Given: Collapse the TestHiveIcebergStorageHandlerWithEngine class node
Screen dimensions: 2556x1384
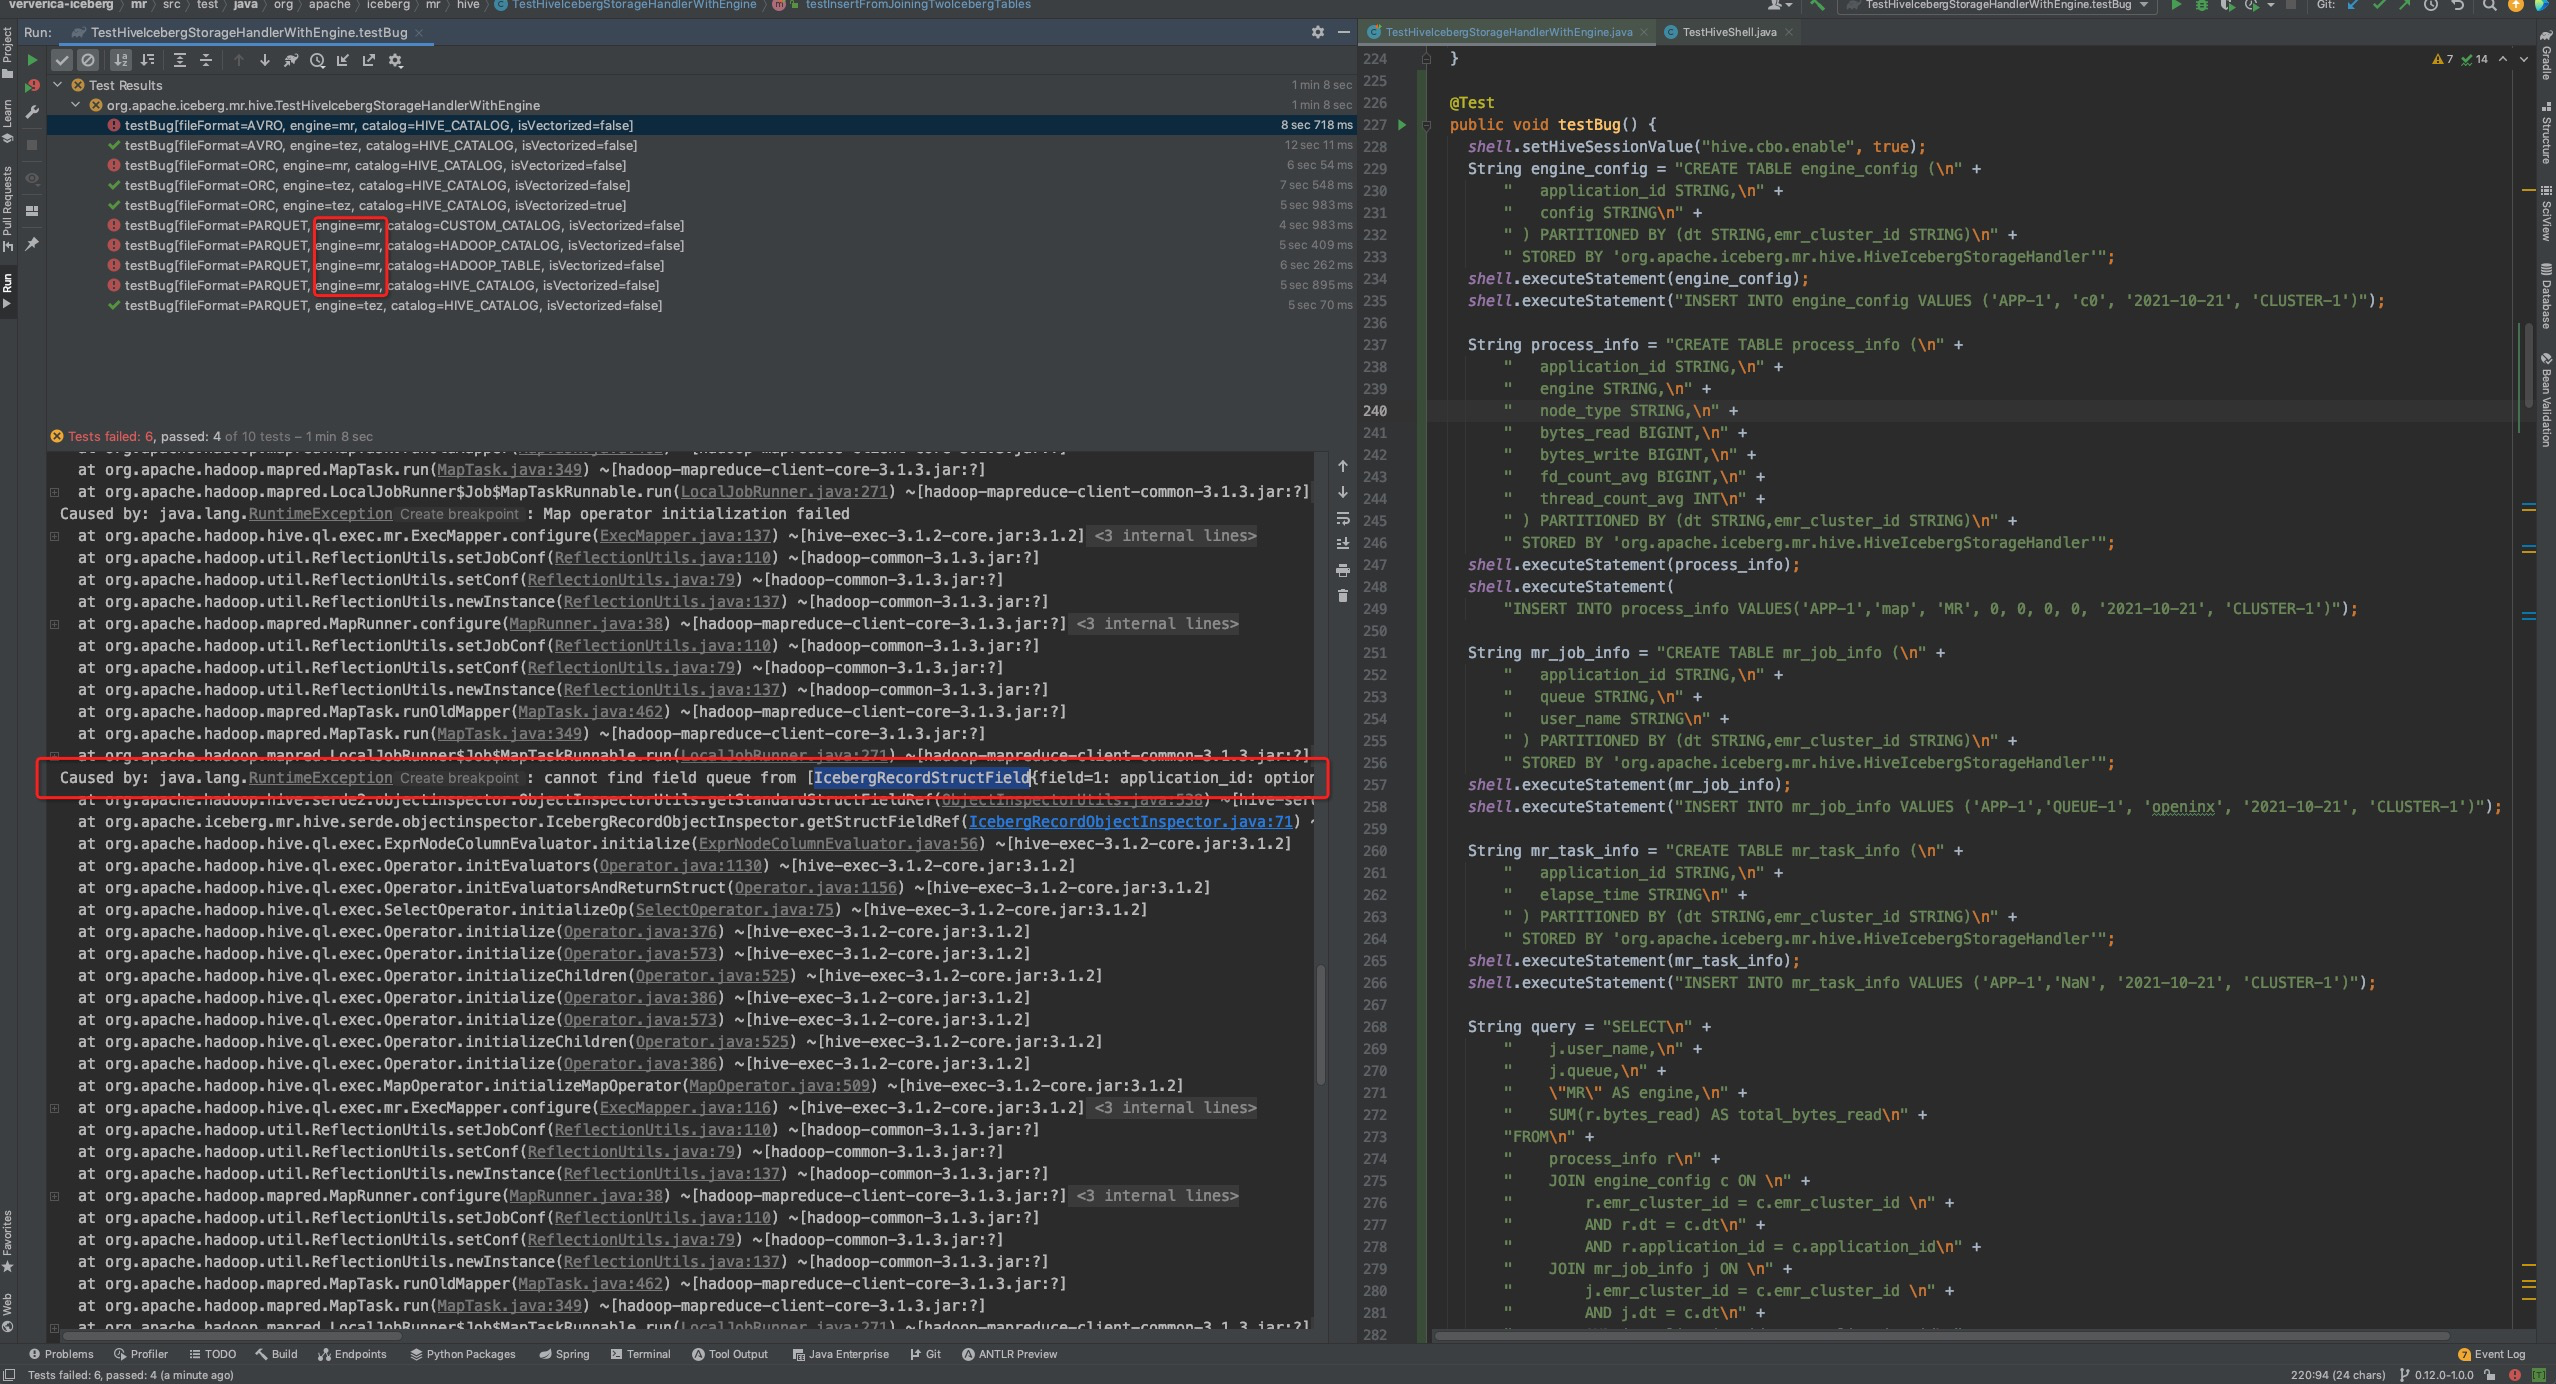Looking at the screenshot, I should [x=76, y=105].
